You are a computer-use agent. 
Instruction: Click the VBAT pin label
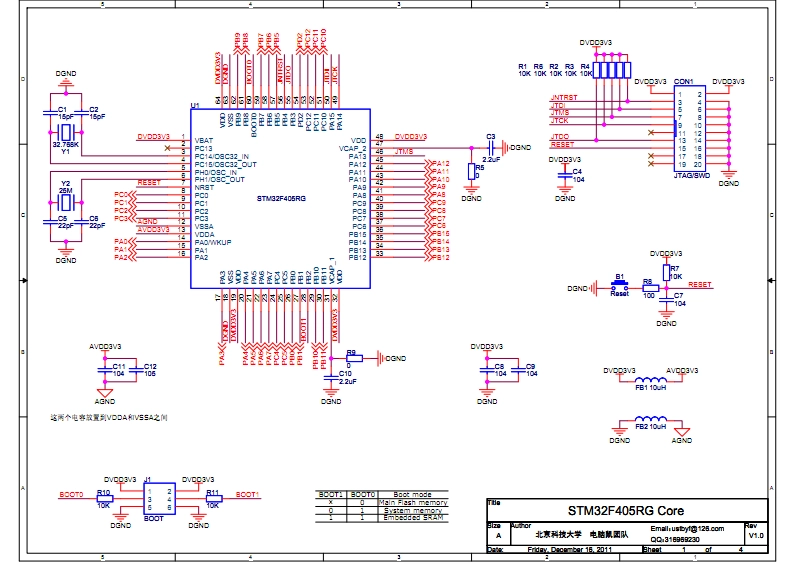coord(204,140)
